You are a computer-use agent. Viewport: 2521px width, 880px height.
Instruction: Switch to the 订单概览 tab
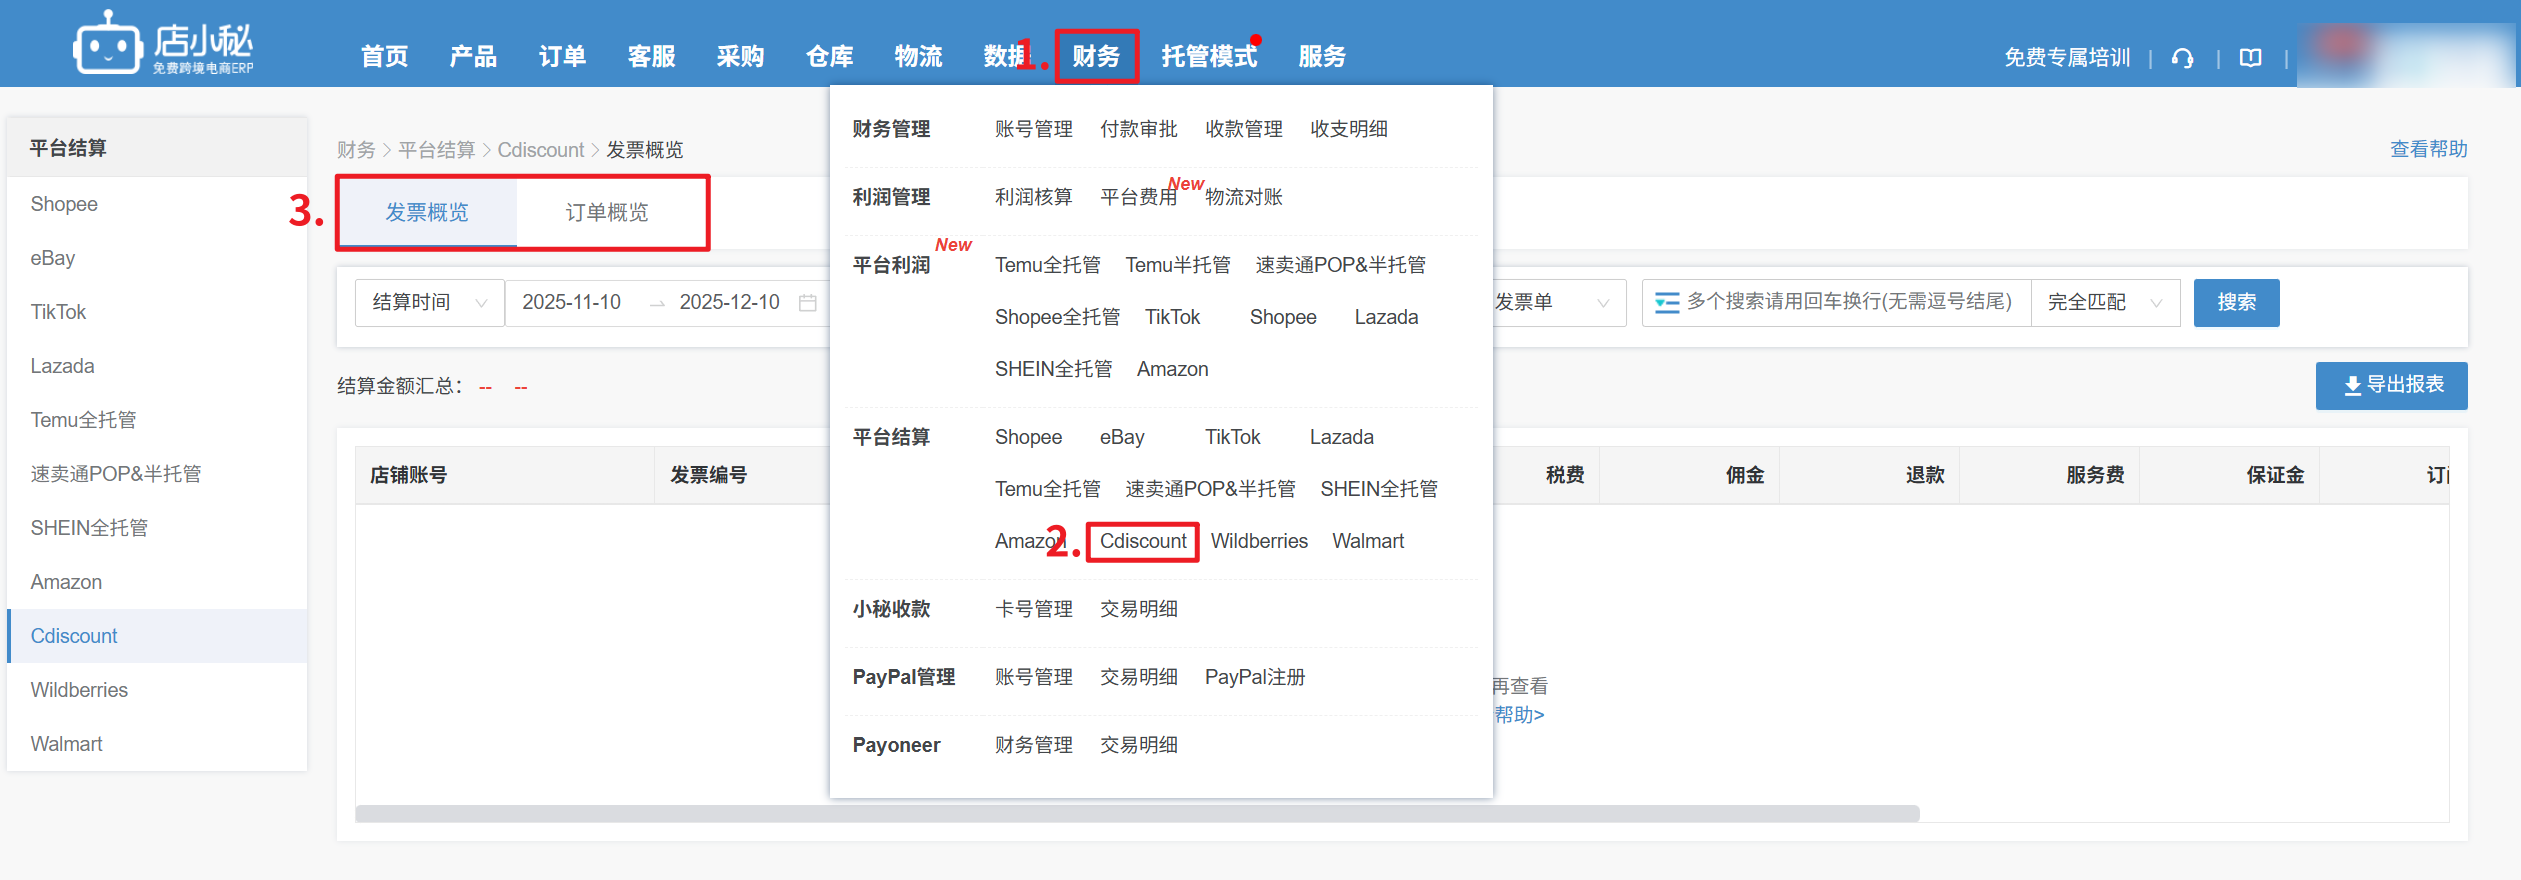[607, 212]
